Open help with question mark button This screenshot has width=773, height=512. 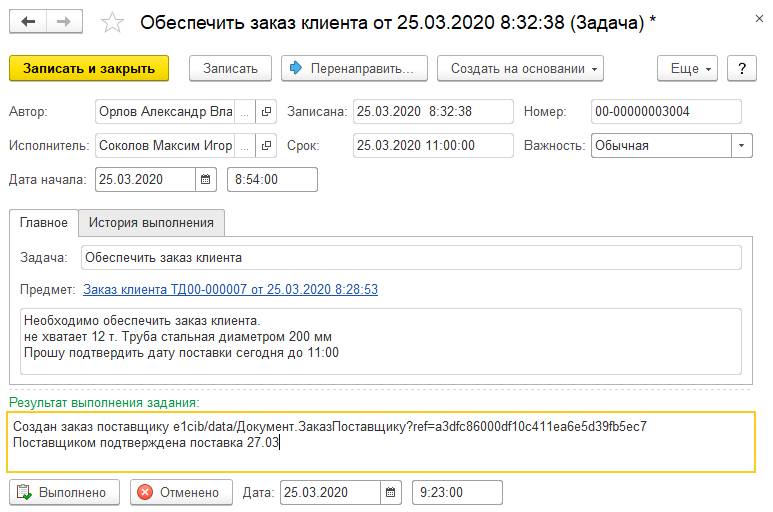(741, 68)
